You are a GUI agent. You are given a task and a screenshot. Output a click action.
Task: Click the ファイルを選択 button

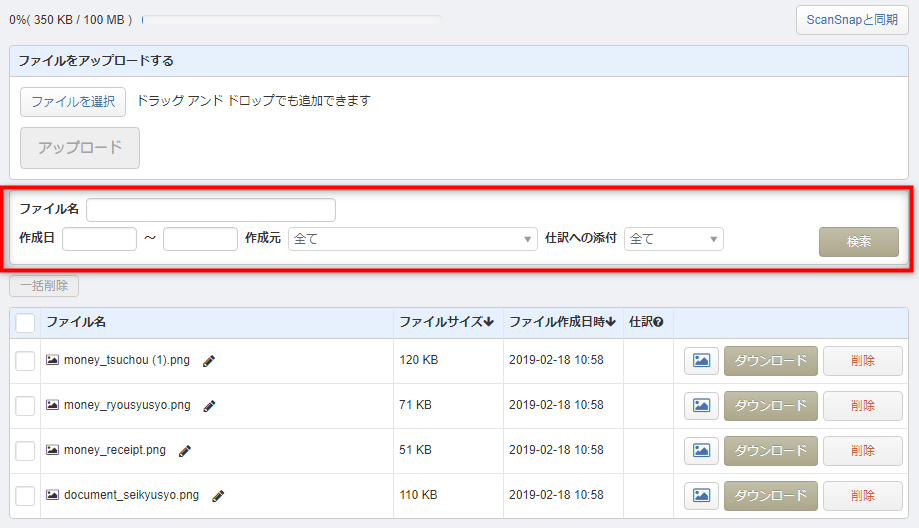click(73, 102)
